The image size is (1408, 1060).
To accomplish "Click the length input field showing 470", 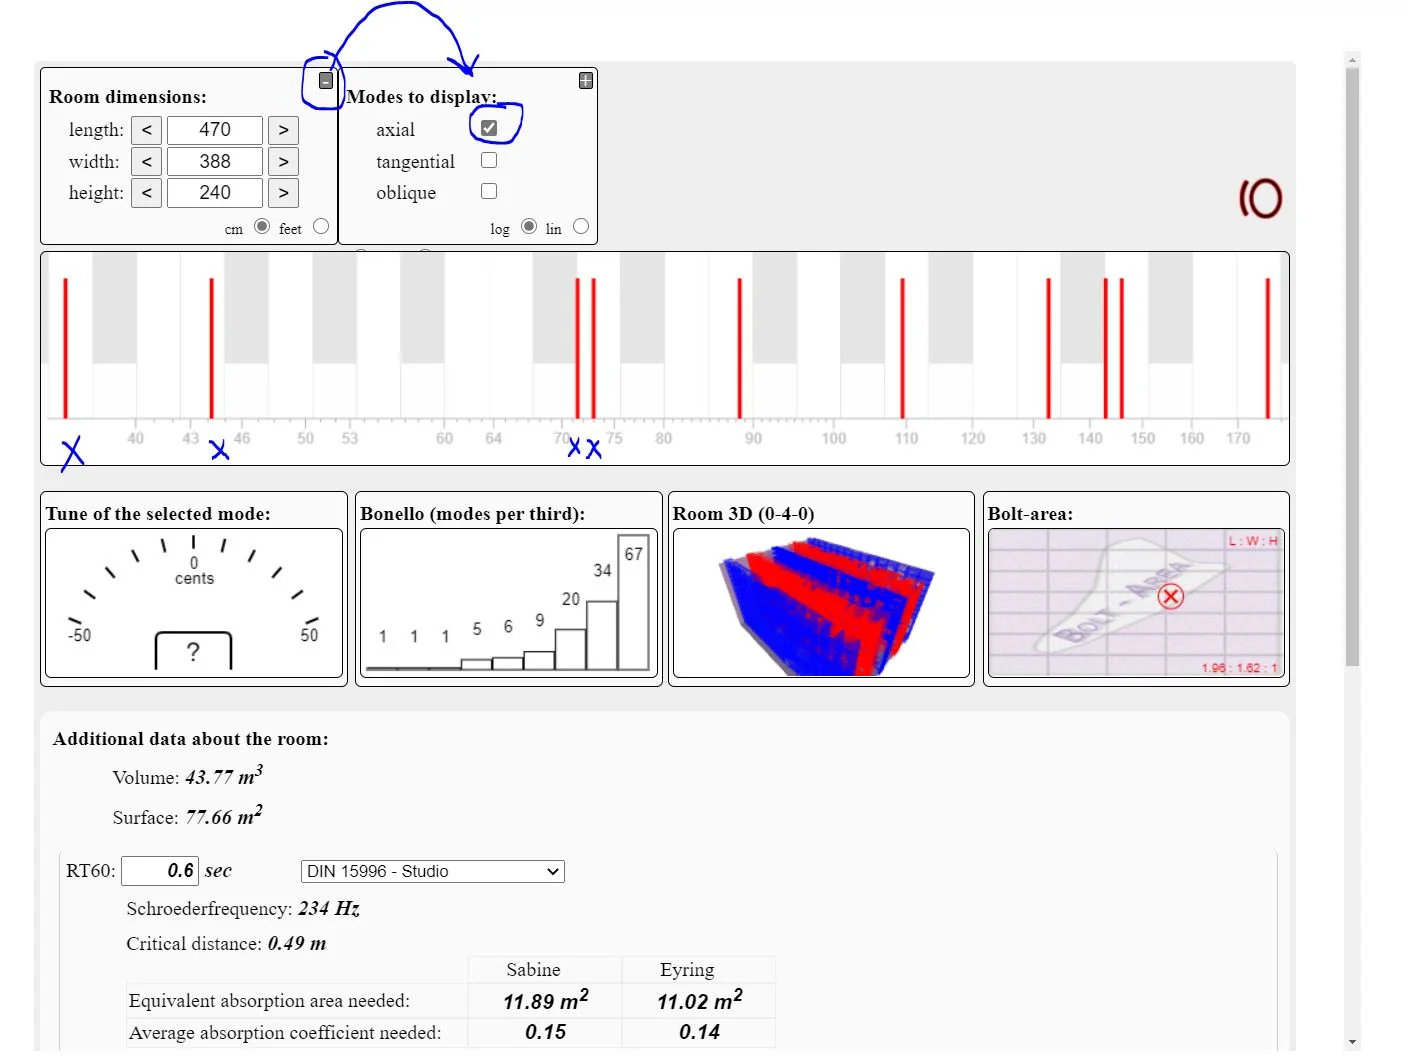I will 215,130.
